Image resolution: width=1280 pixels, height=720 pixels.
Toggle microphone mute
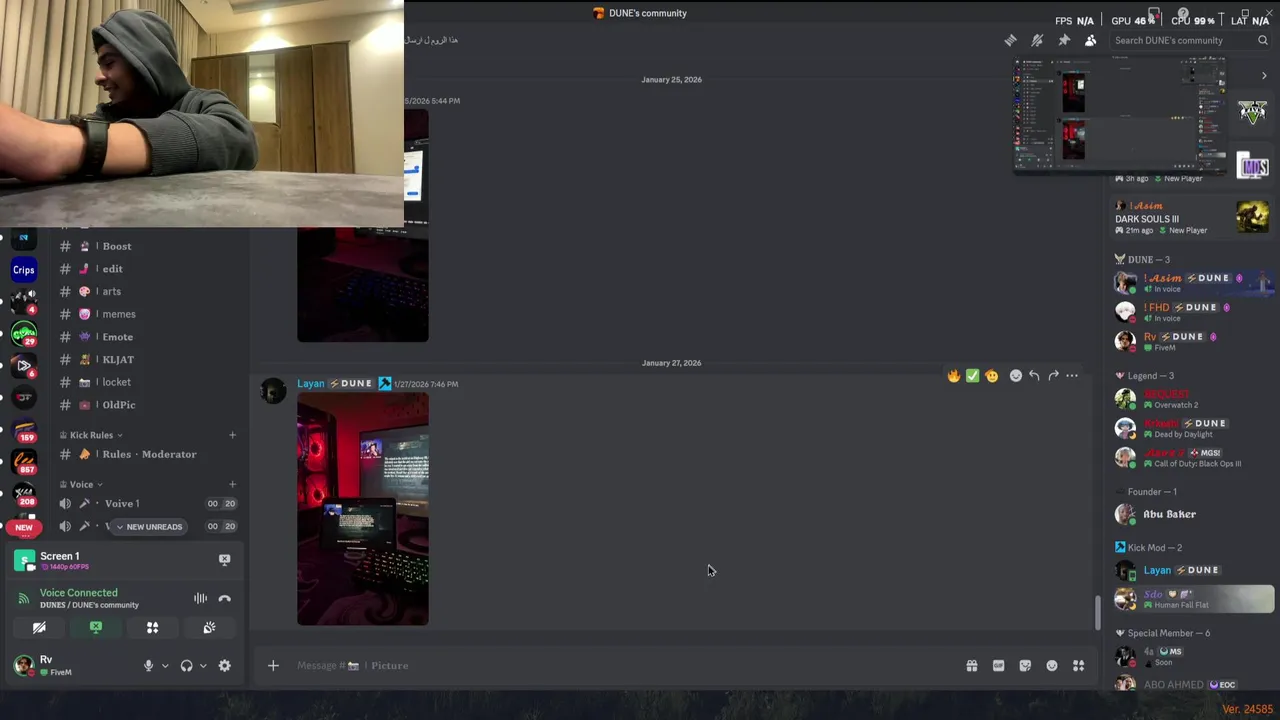point(148,666)
